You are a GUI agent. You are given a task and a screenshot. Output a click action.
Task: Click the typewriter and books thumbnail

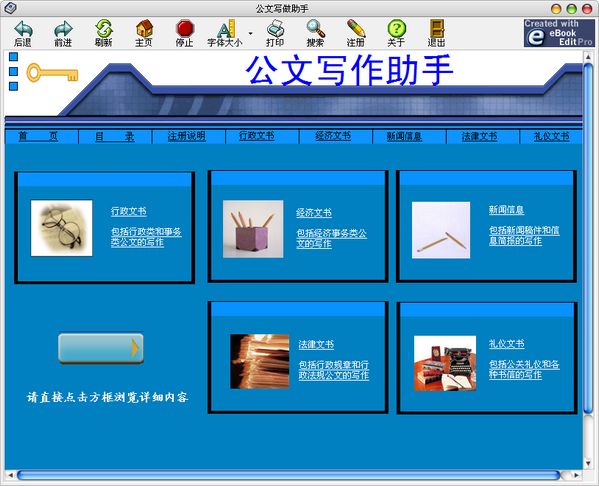coord(445,363)
